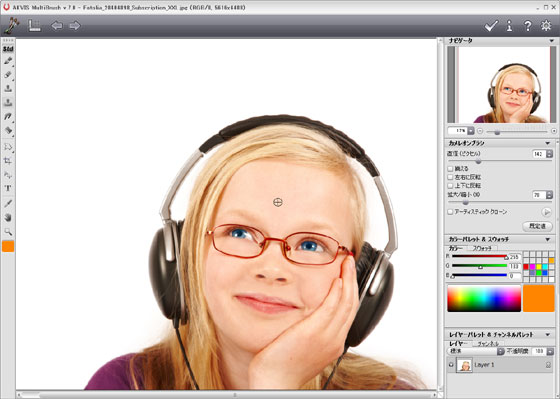Click the ruler-like second icon in the top bar

click(35, 26)
